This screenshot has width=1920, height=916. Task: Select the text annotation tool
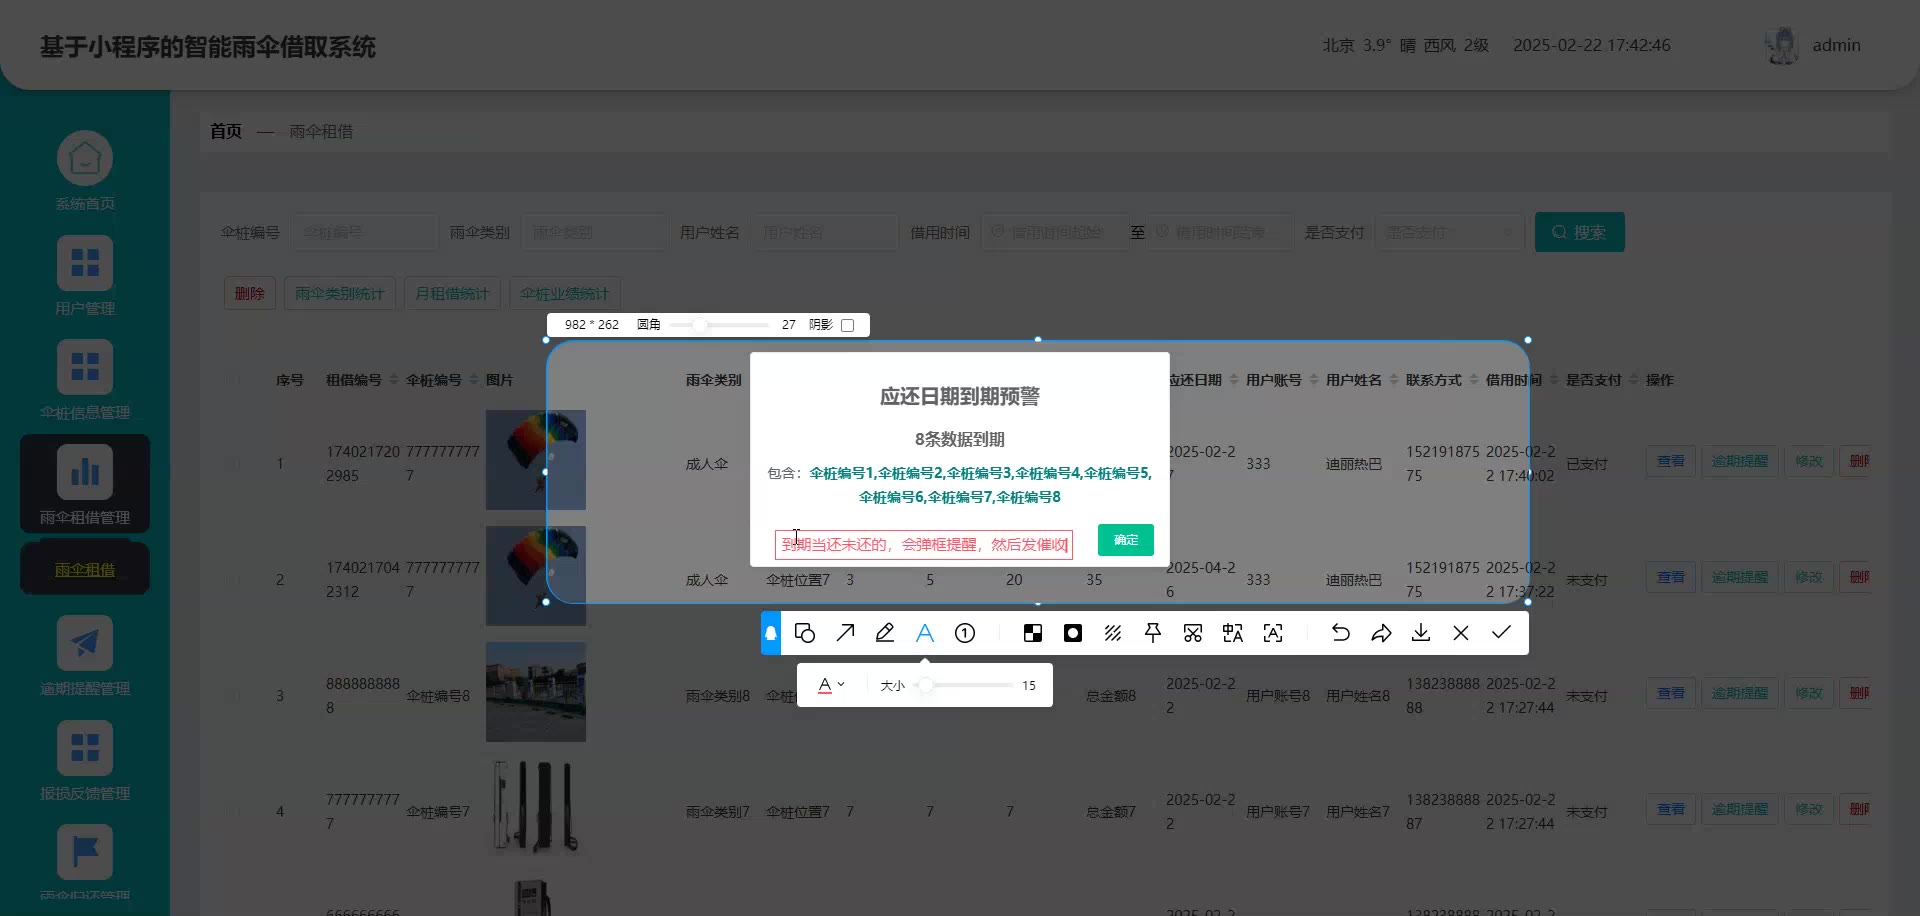click(925, 633)
